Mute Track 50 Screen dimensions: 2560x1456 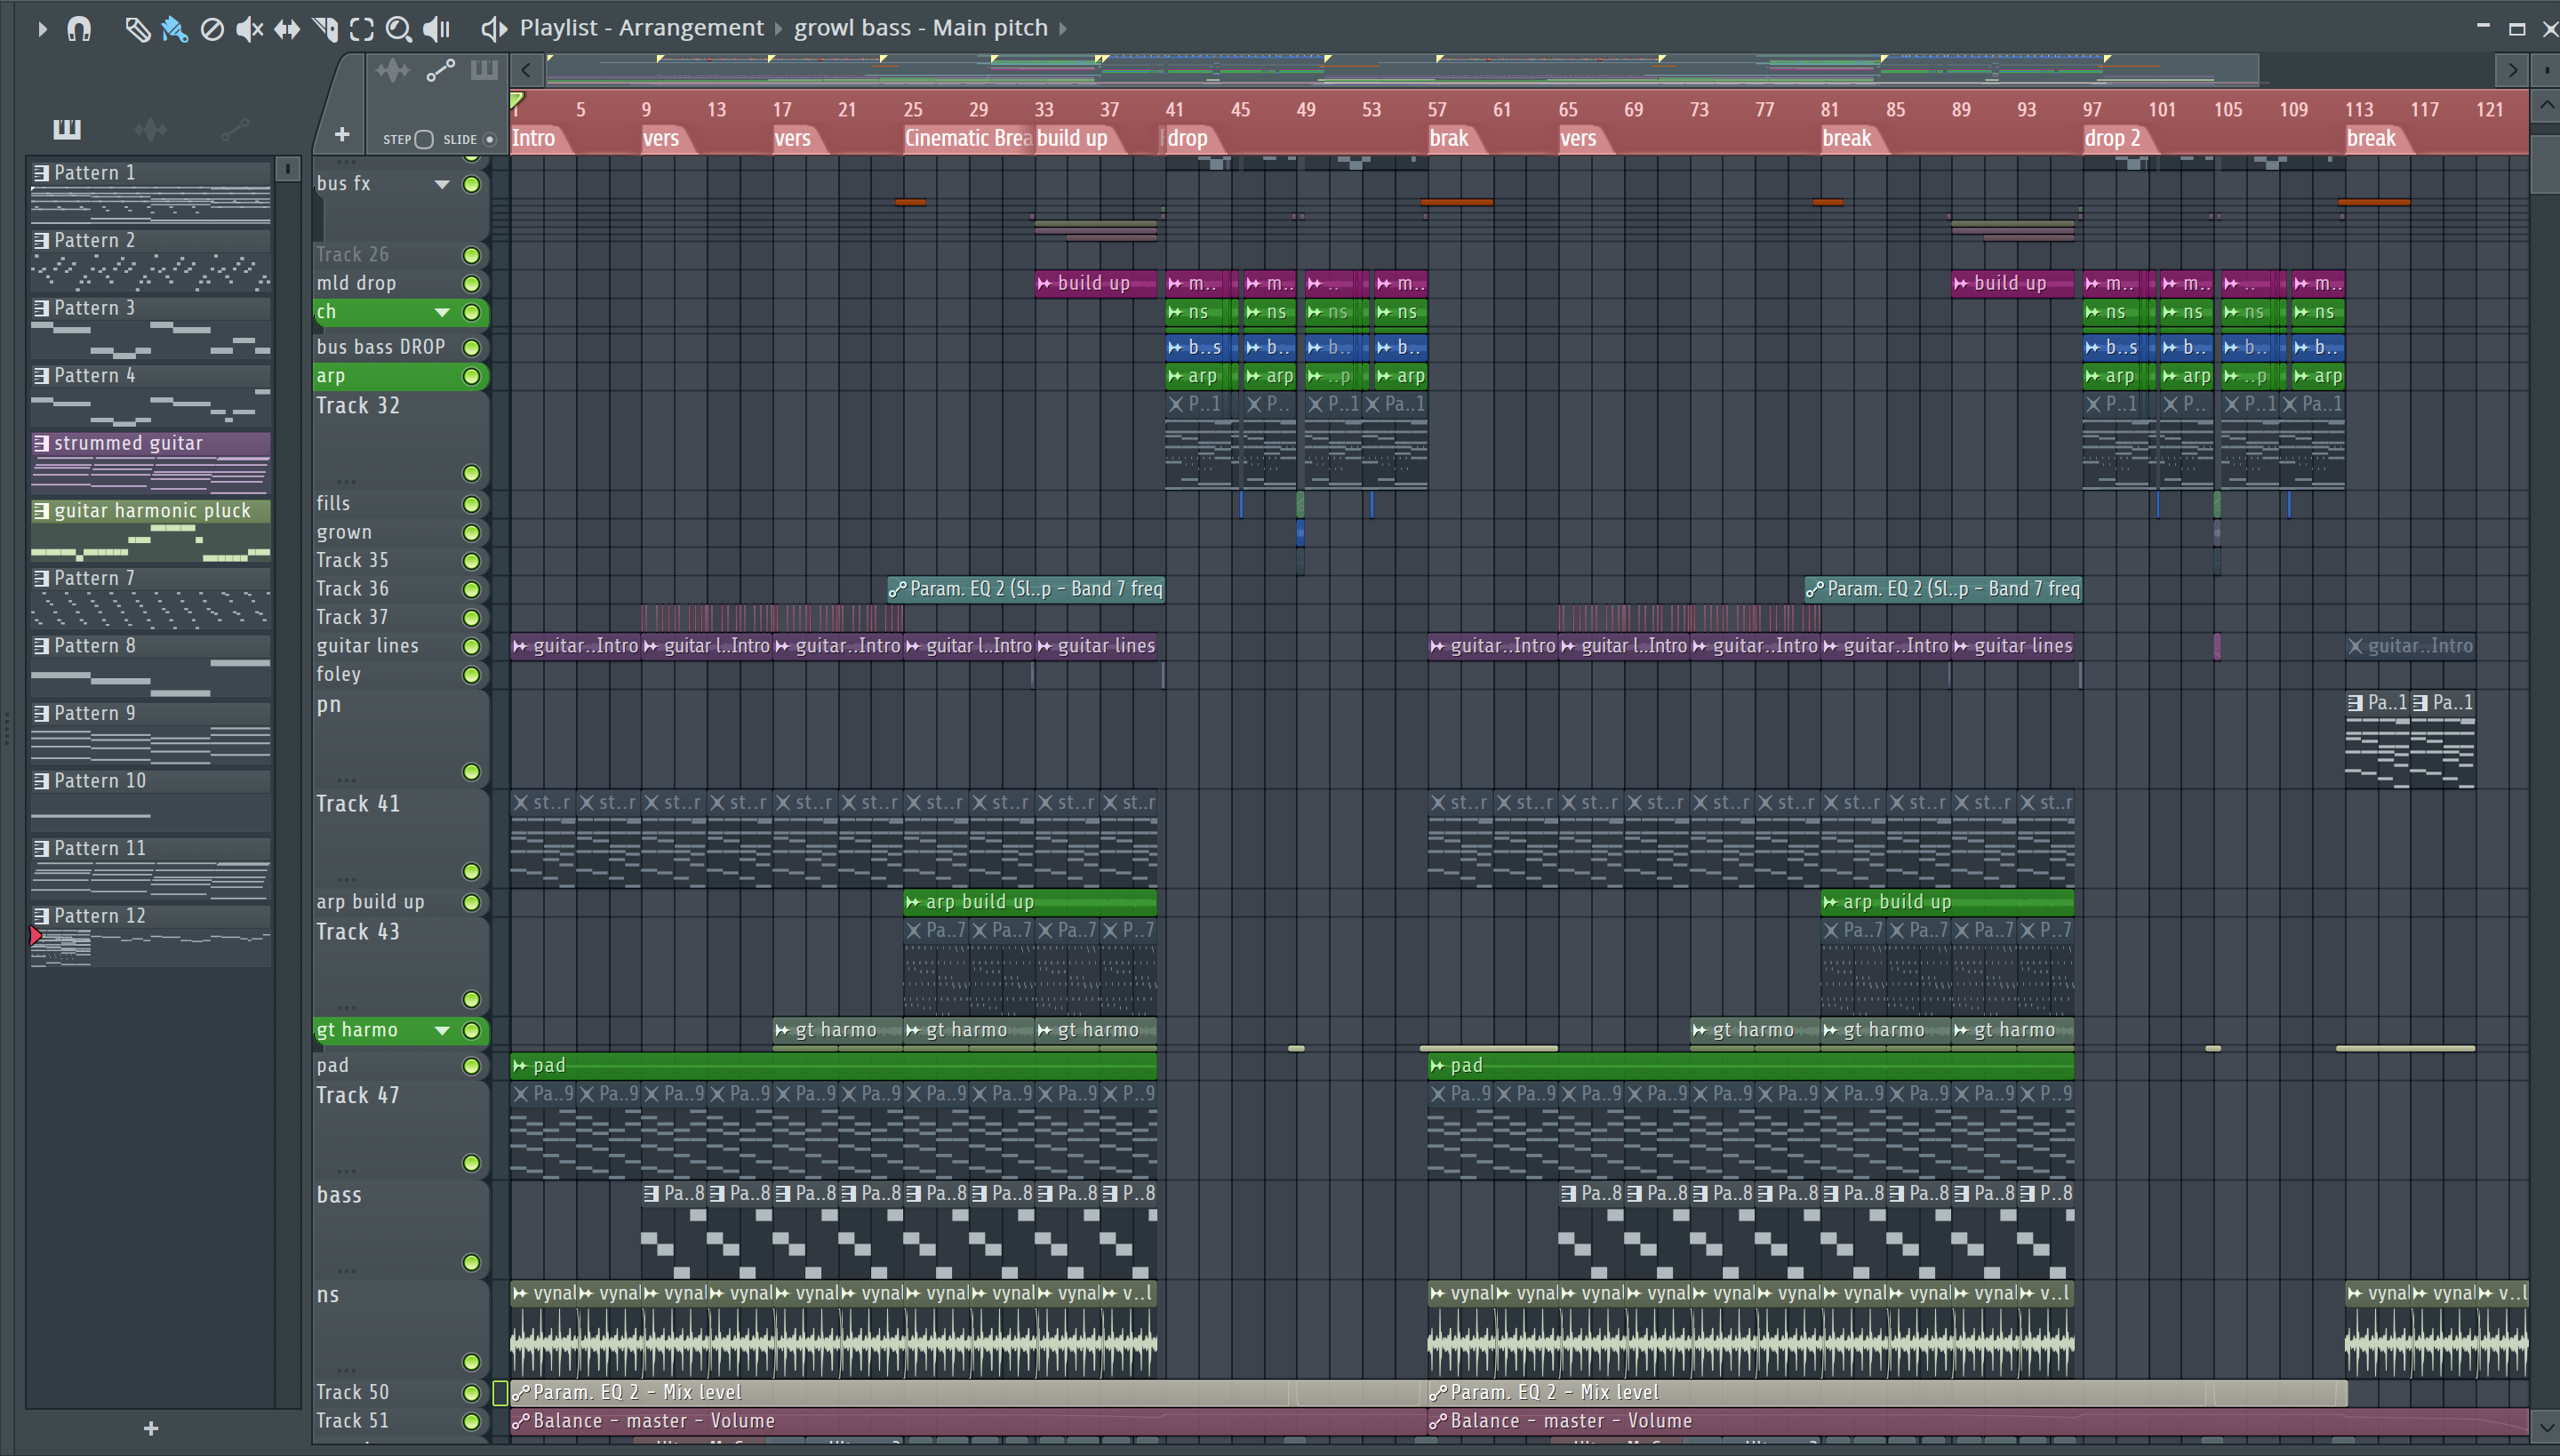[x=471, y=1393]
